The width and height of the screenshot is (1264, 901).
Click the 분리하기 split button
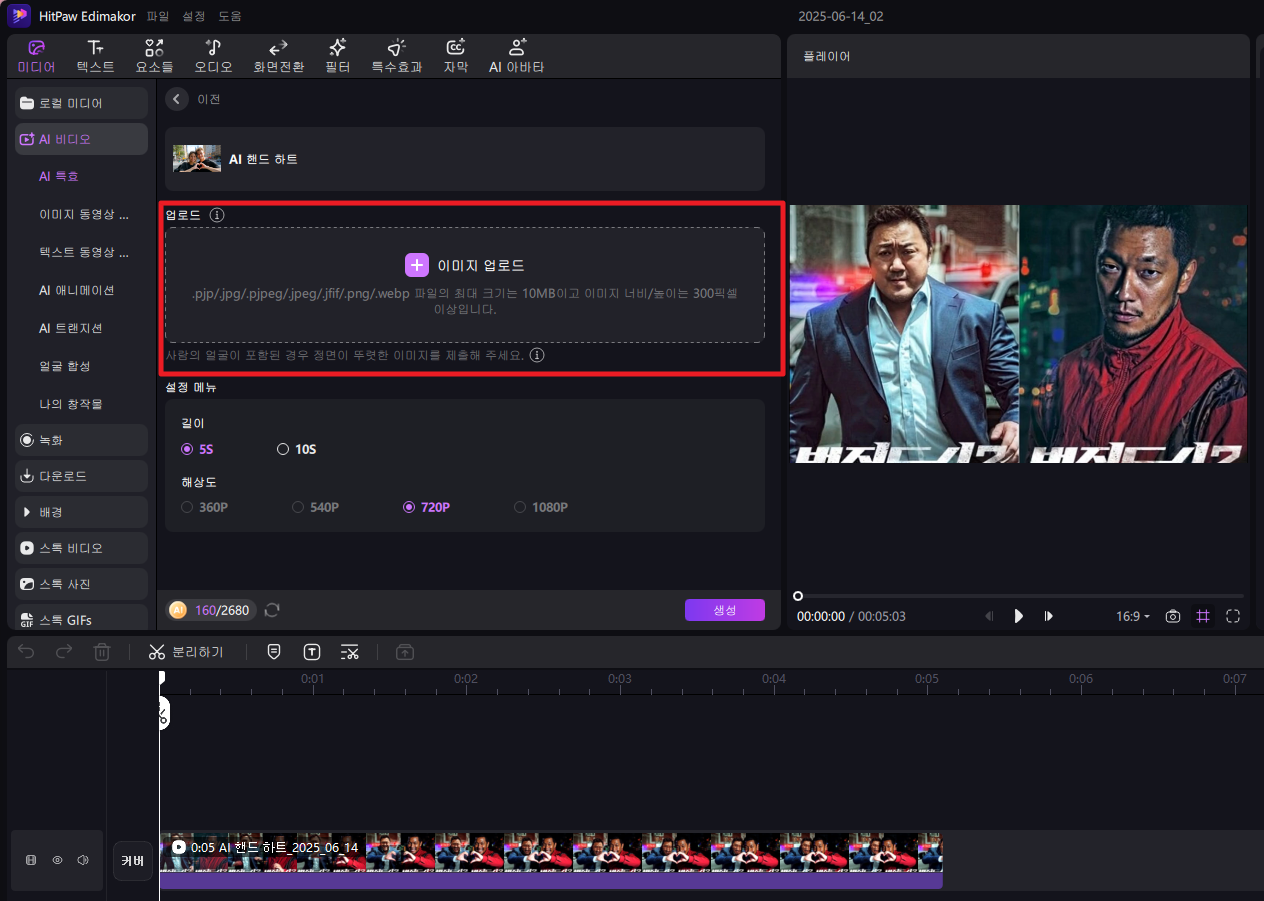pos(186,652)
